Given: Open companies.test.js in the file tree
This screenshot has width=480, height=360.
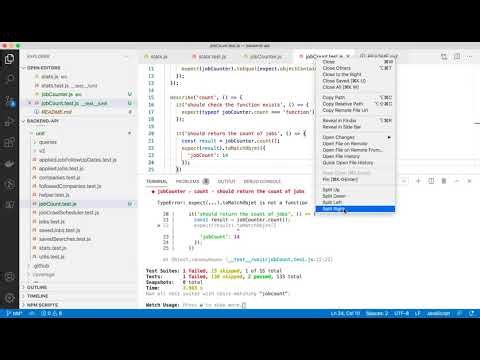Looking at the screenshot, I should (60, 177).
